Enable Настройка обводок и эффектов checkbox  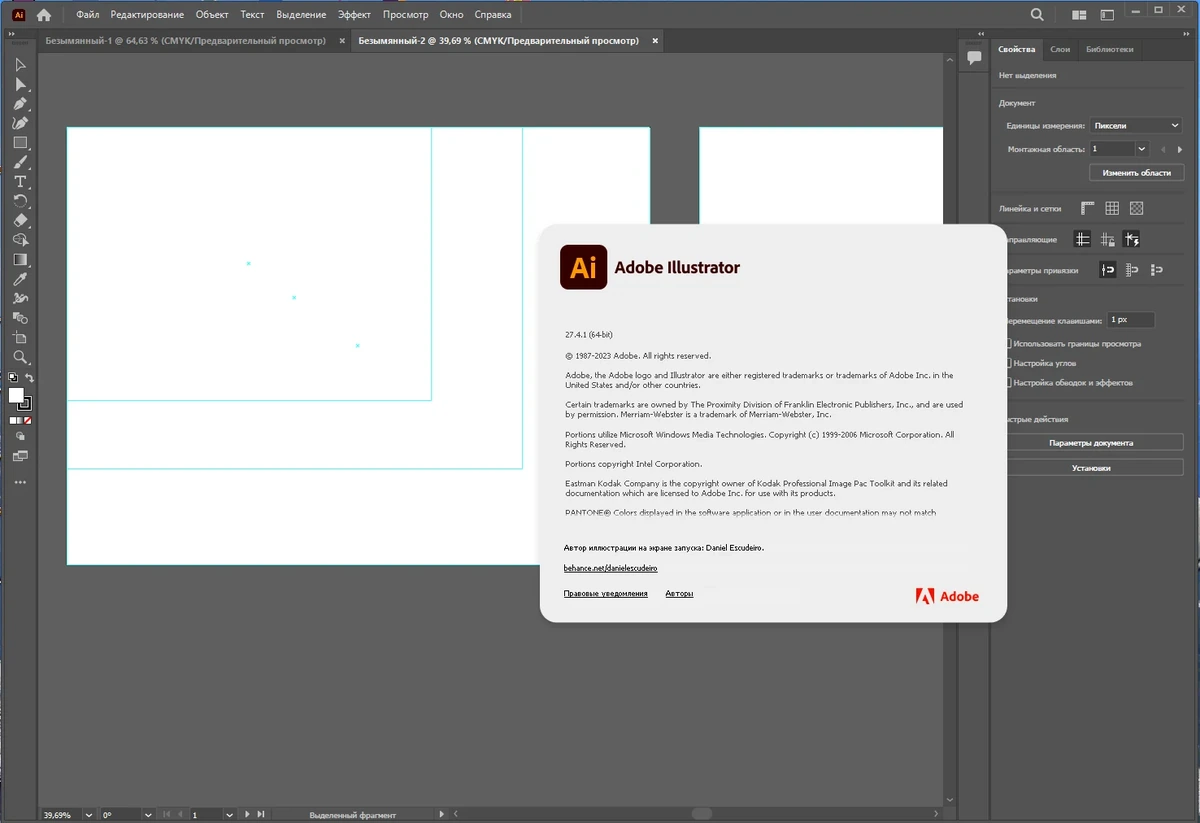coord(1008,382)
